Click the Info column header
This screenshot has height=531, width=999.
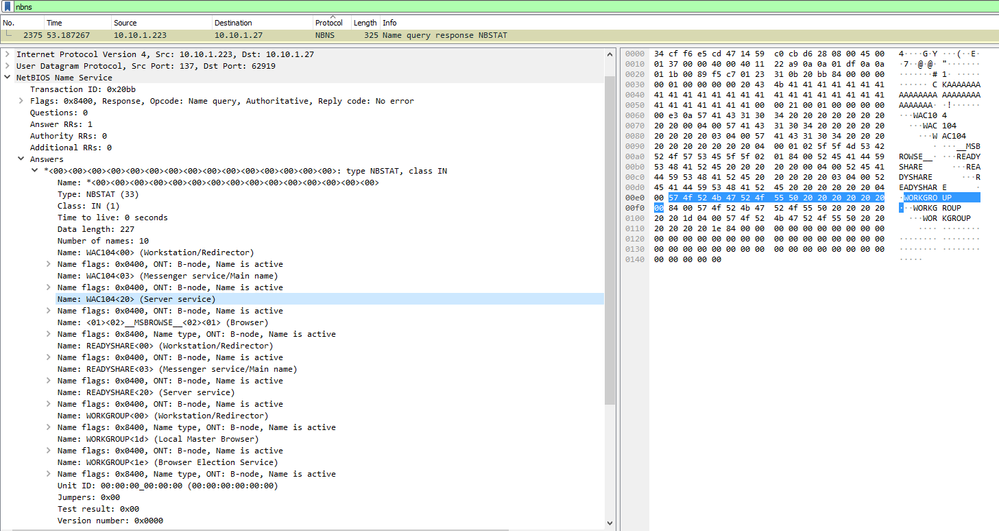tap(390, 22)
